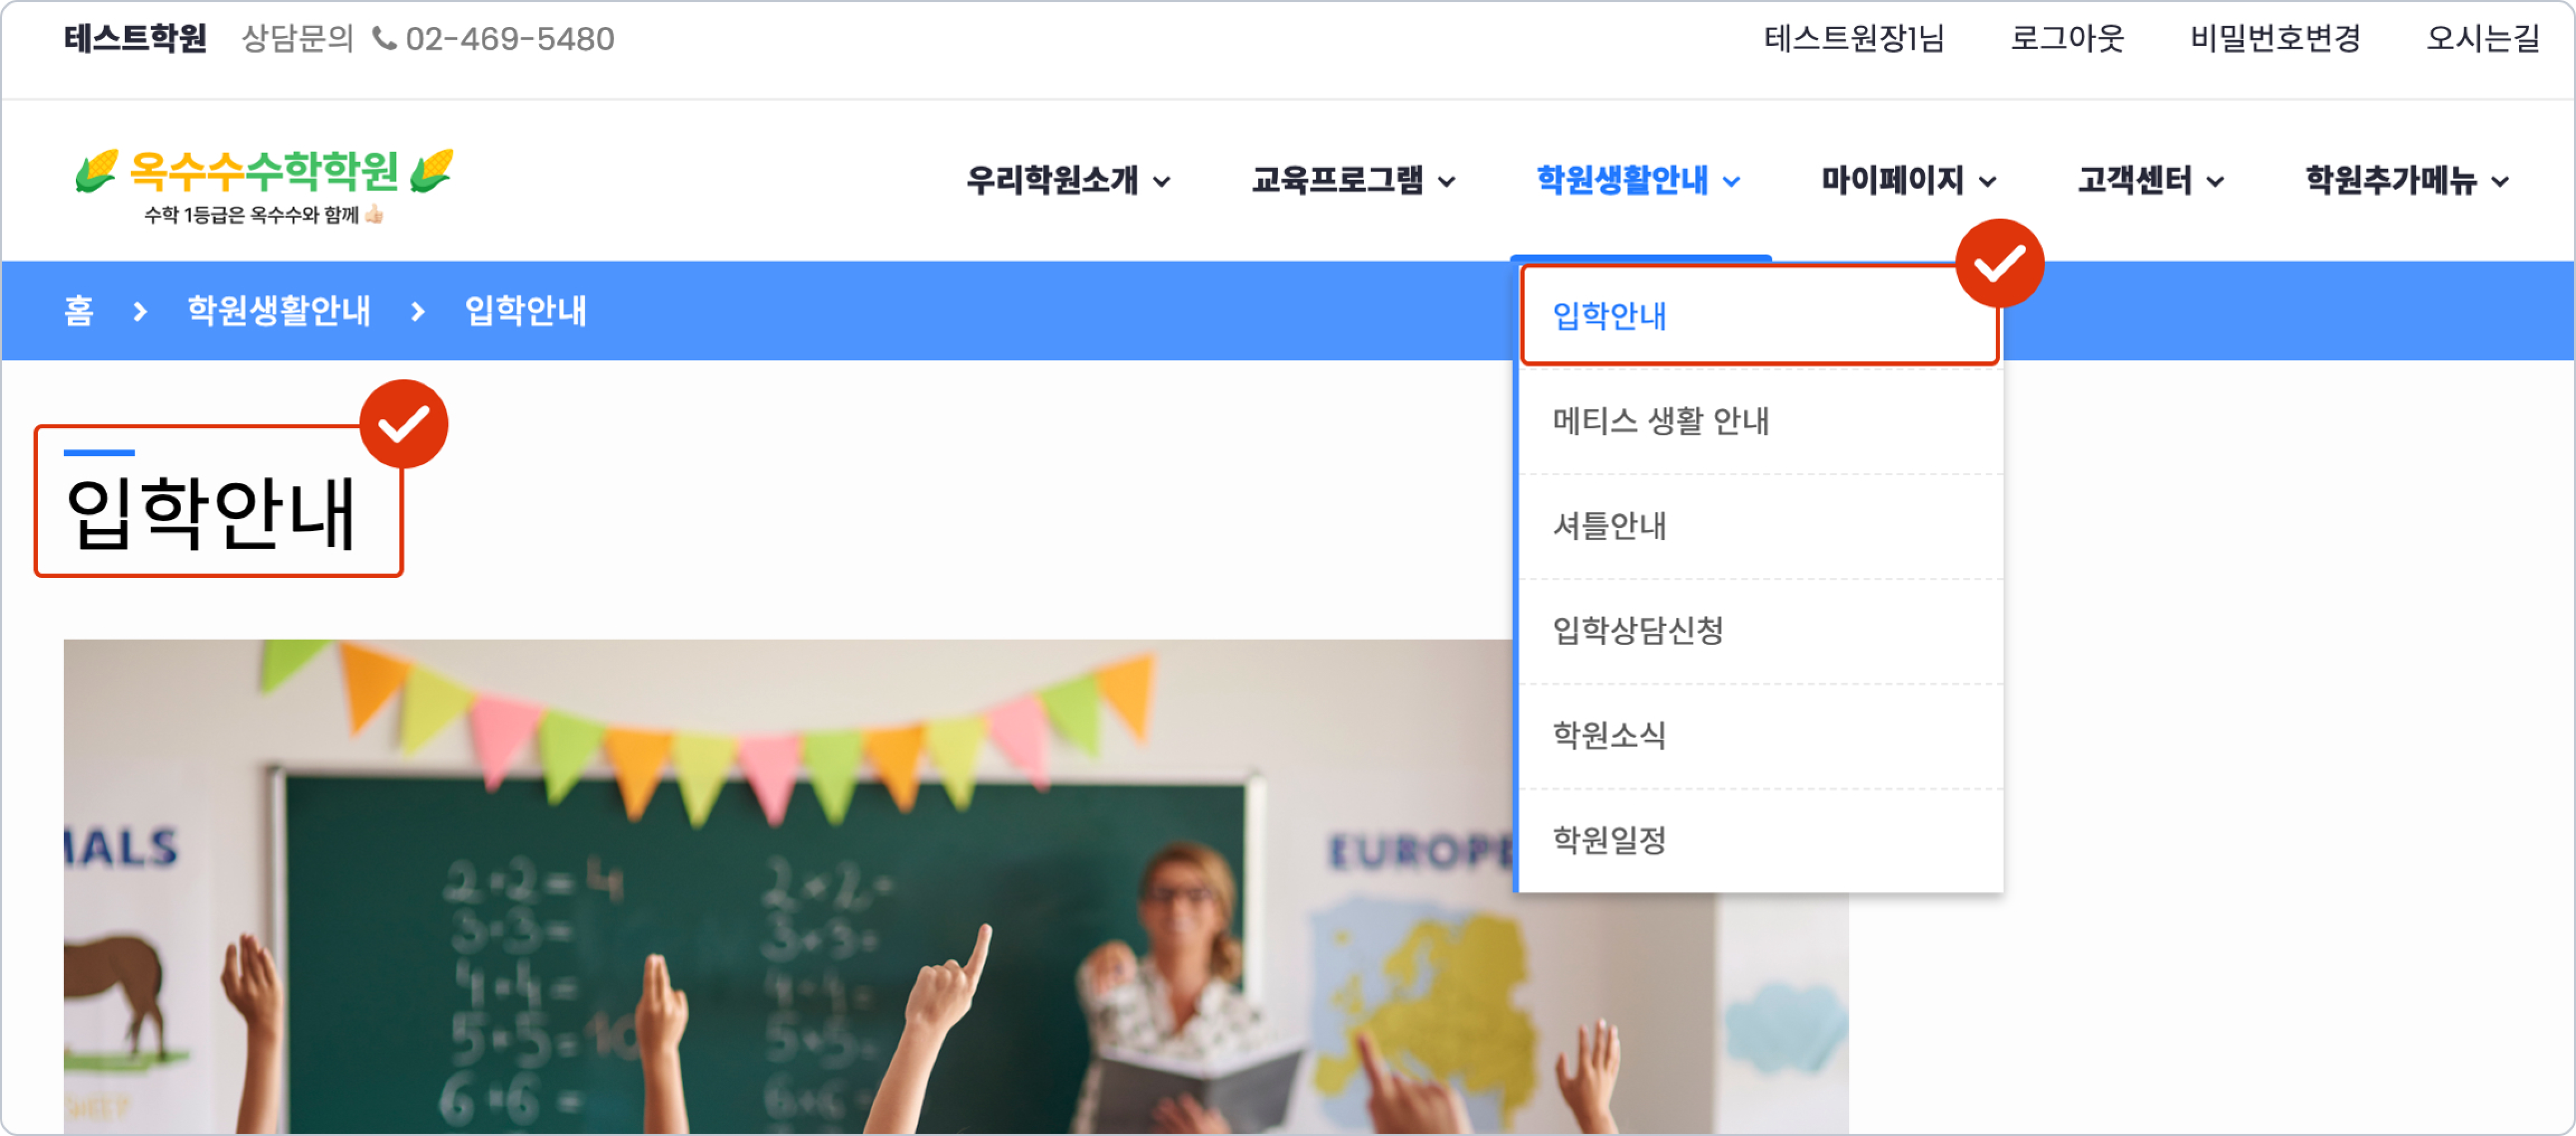Expand the 학원추가메뉴 dropdown arrow

pyautogui.click(x=2501, y=182)
